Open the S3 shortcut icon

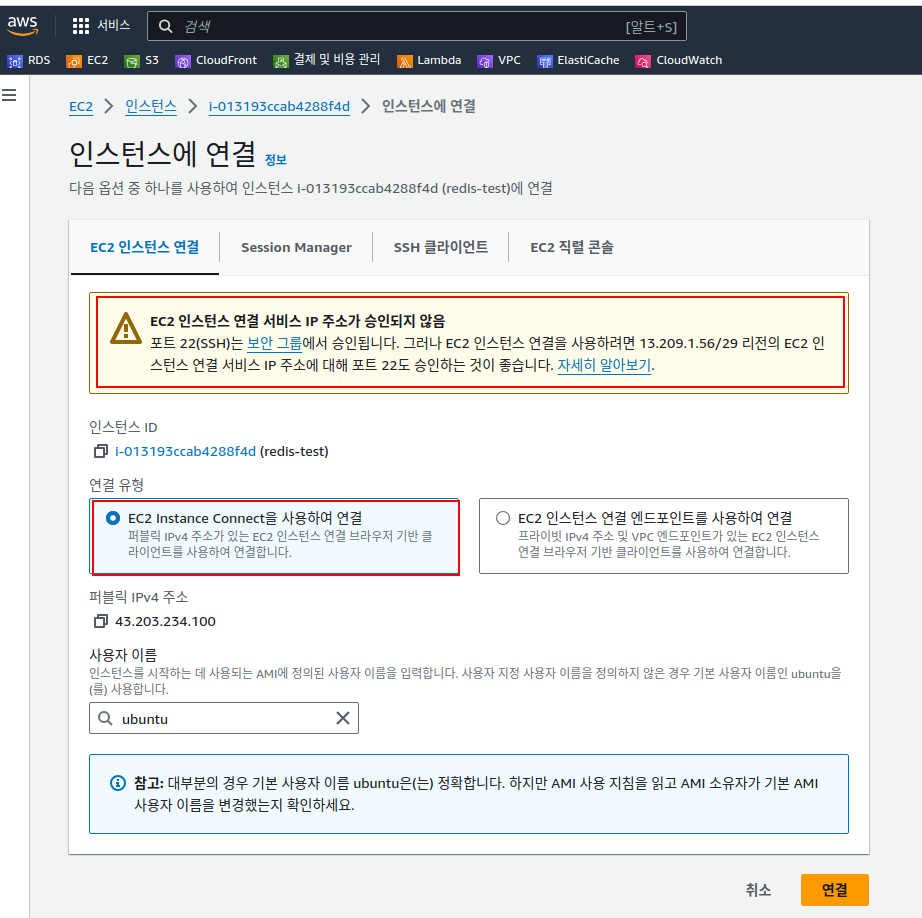132,61
